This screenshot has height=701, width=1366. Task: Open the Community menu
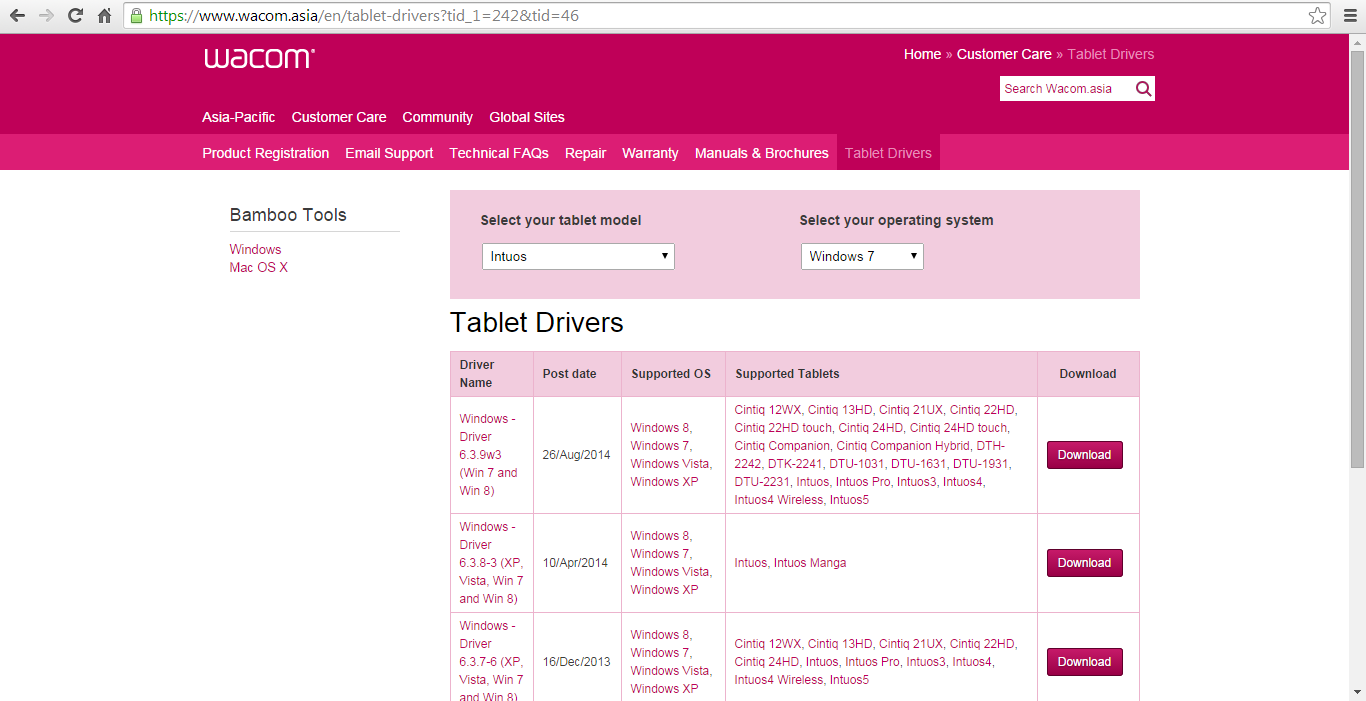point(438,117)
